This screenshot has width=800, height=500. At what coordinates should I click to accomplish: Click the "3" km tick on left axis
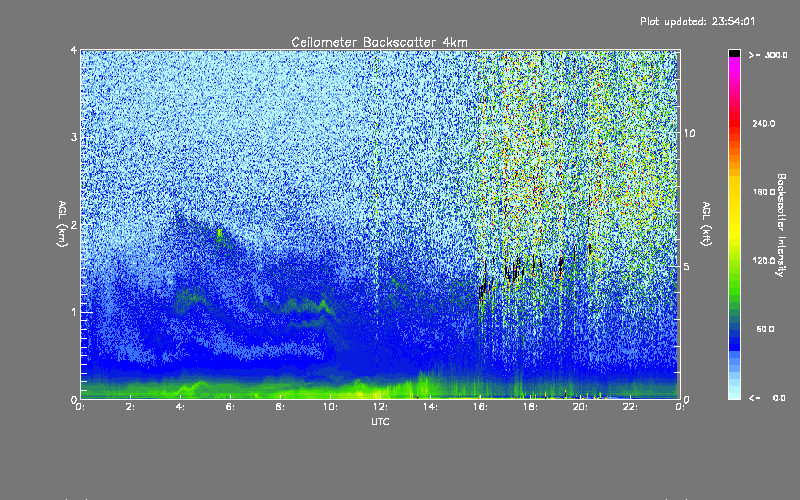coord(74,137)
